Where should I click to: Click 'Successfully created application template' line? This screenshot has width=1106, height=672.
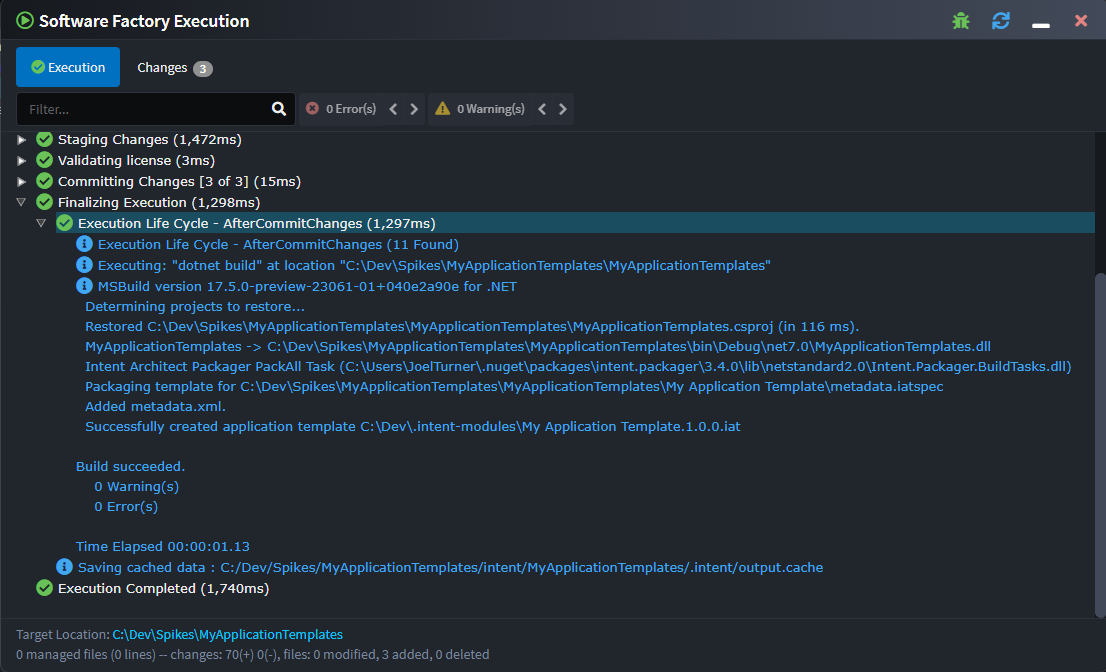(x=413, y=427)
